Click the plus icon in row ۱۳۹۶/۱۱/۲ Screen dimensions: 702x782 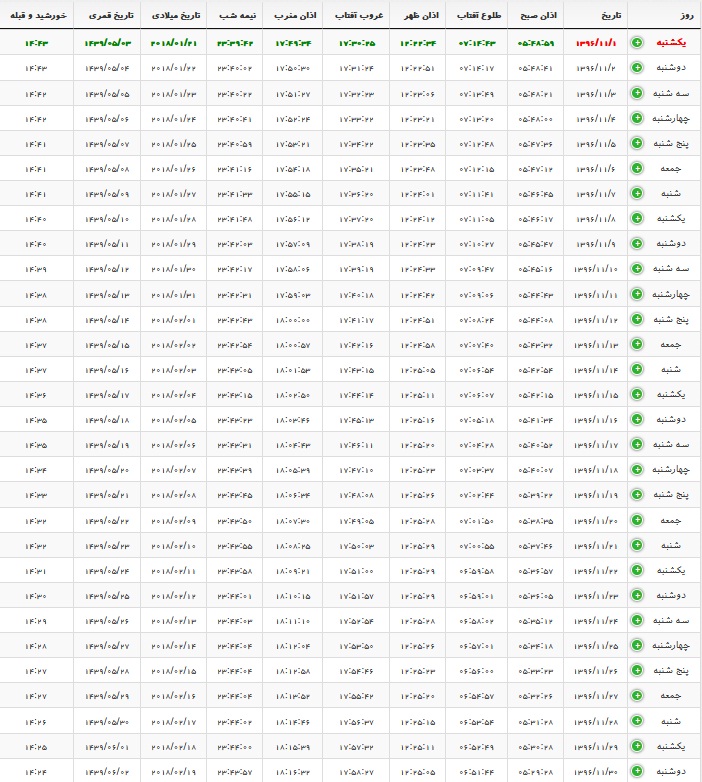(637, 67)
